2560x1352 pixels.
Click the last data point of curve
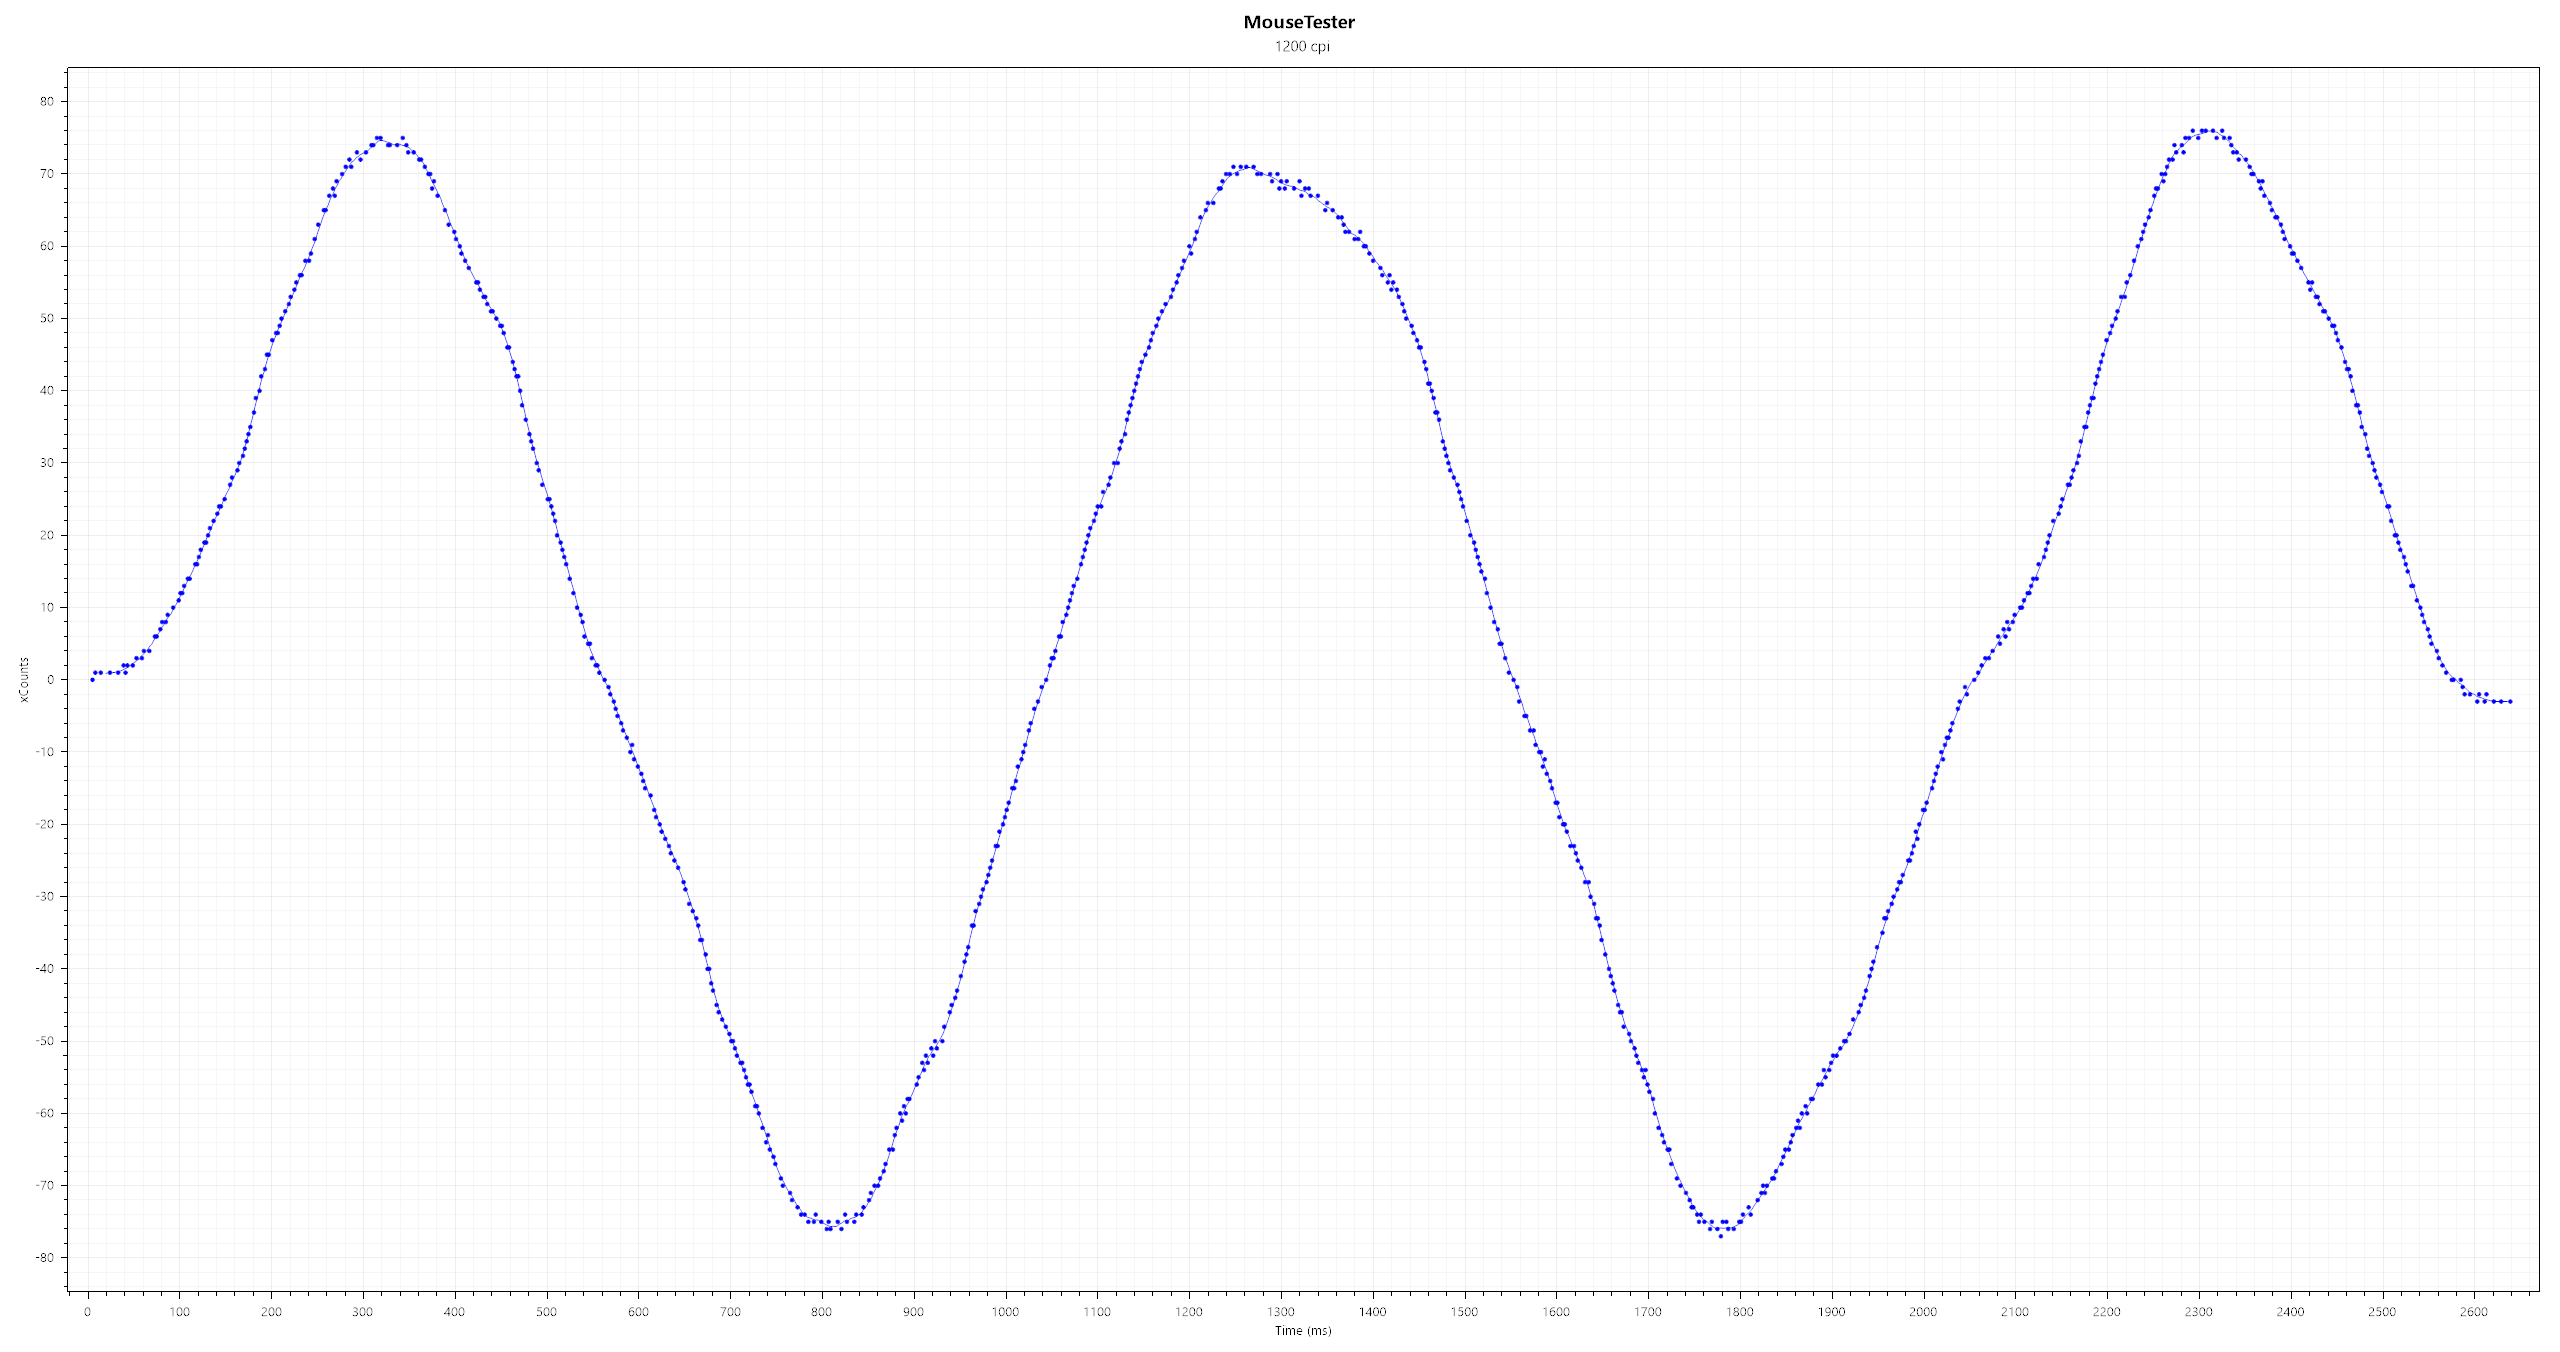point(2510,702)
